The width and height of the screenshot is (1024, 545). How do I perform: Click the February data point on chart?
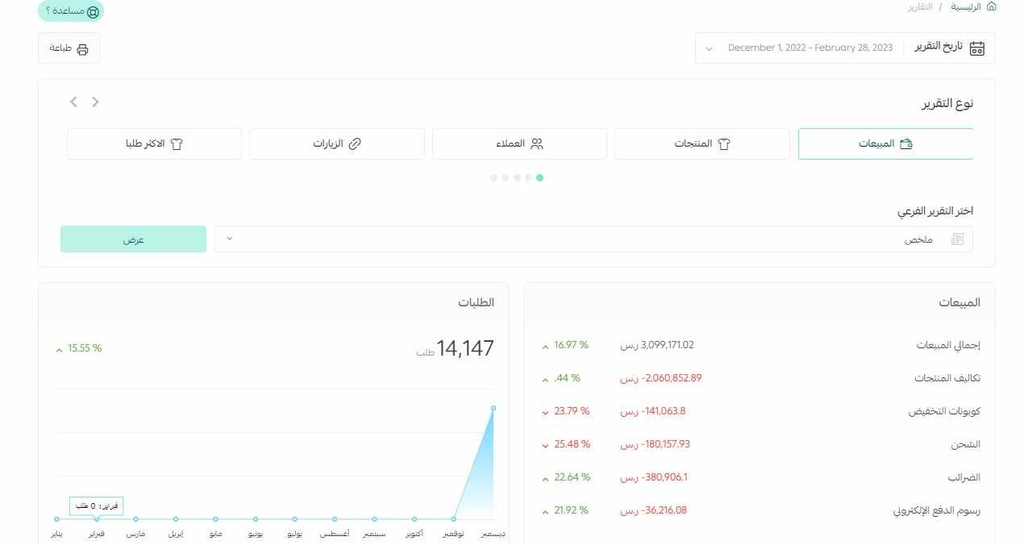coord(96,520)
